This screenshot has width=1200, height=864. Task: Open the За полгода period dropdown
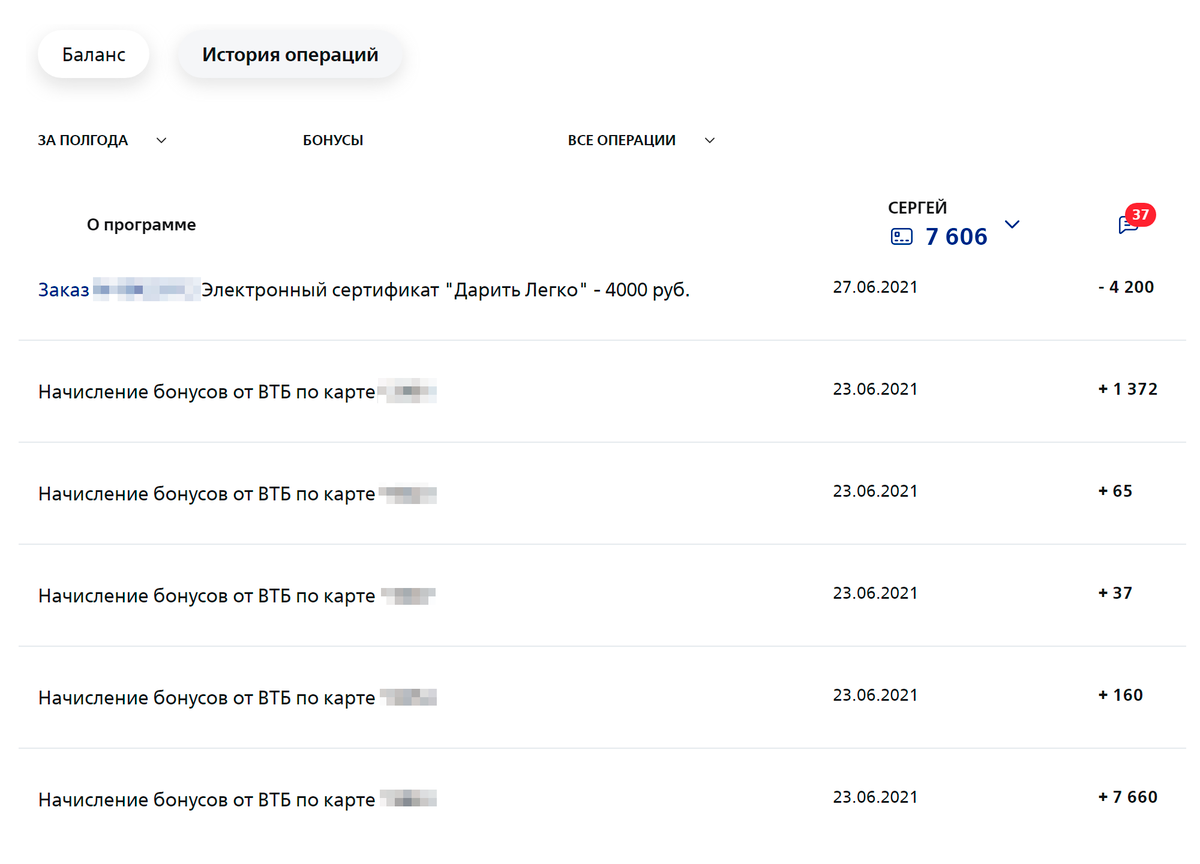101,140
